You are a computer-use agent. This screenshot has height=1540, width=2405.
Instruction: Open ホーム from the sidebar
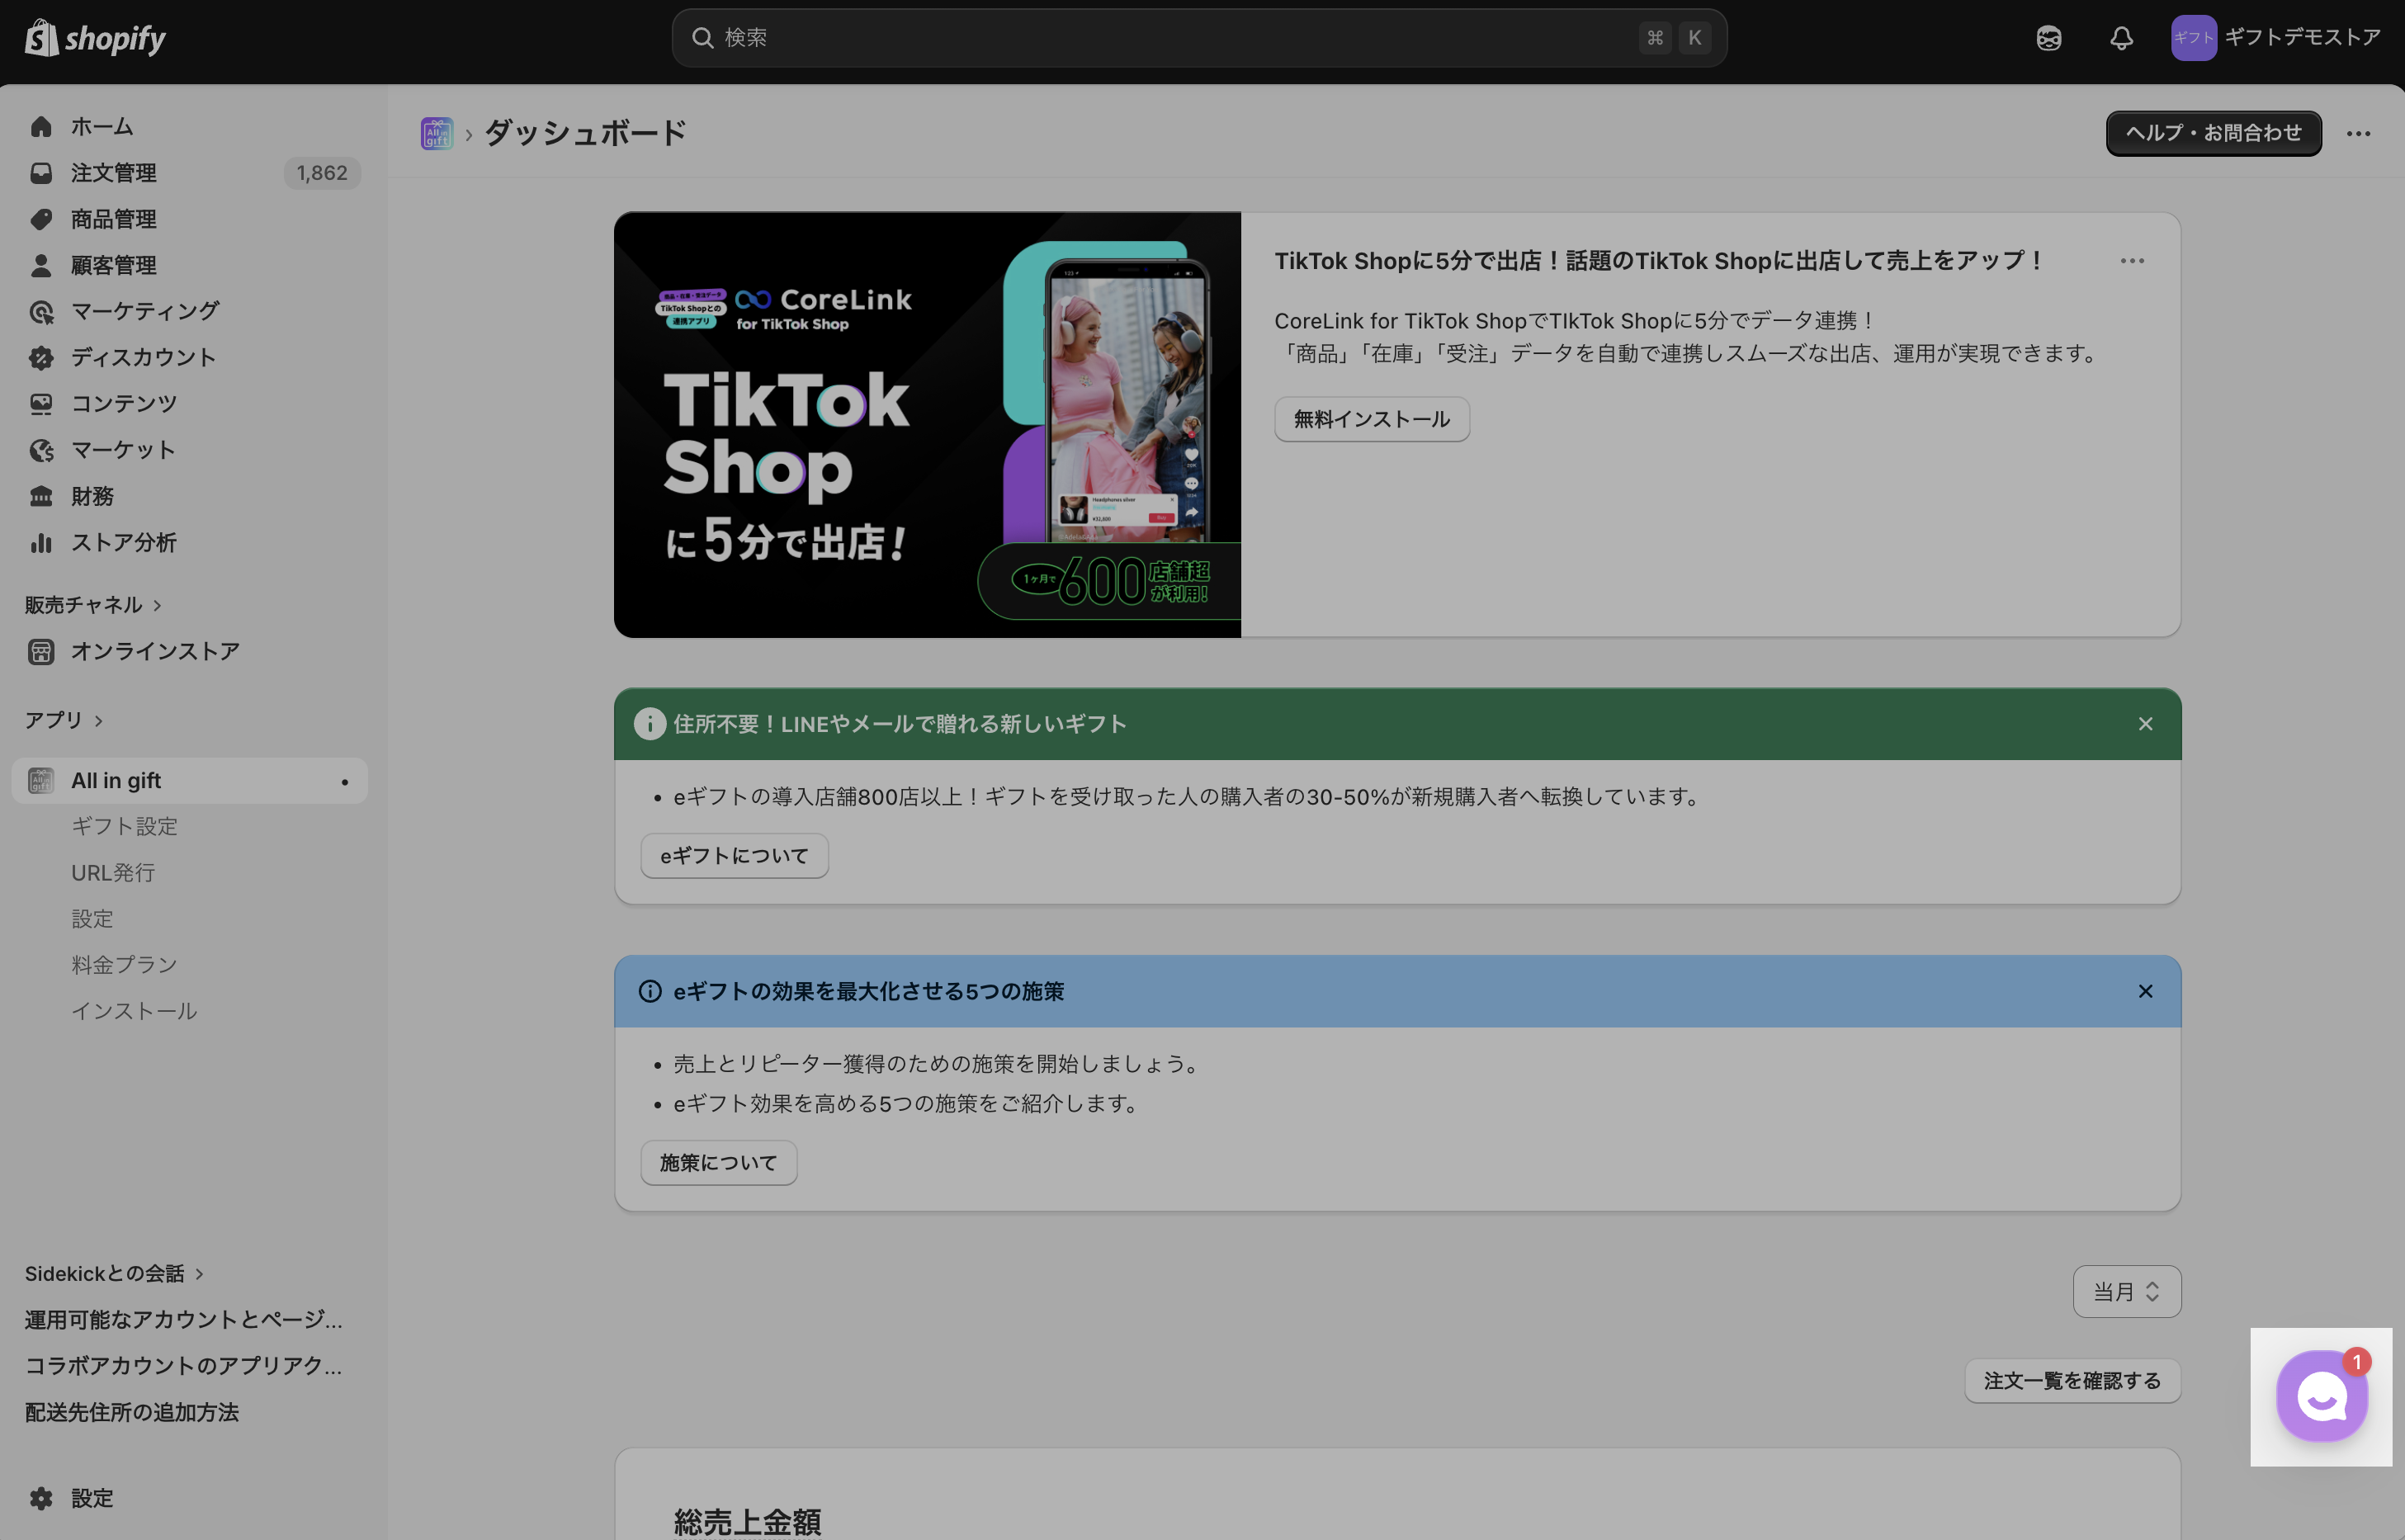click(101, 126)
